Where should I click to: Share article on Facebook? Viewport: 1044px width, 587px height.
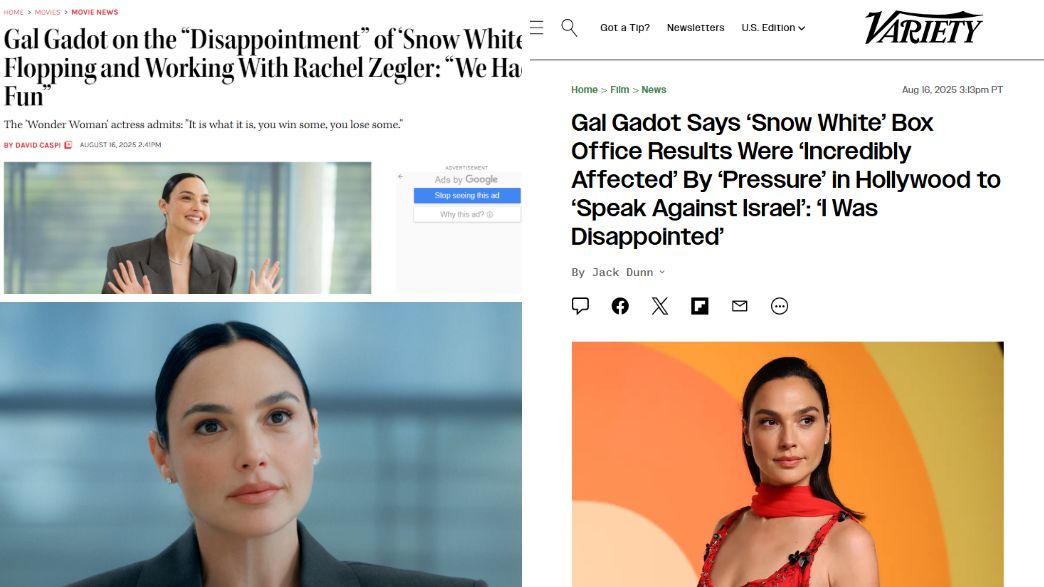(x=620, y=306)
